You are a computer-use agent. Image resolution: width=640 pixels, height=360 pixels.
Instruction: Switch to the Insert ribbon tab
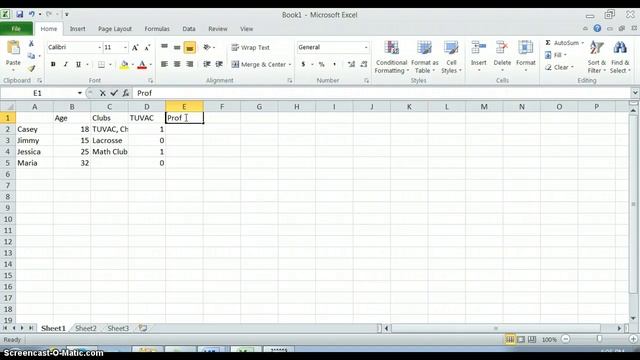tap(78, 29)
